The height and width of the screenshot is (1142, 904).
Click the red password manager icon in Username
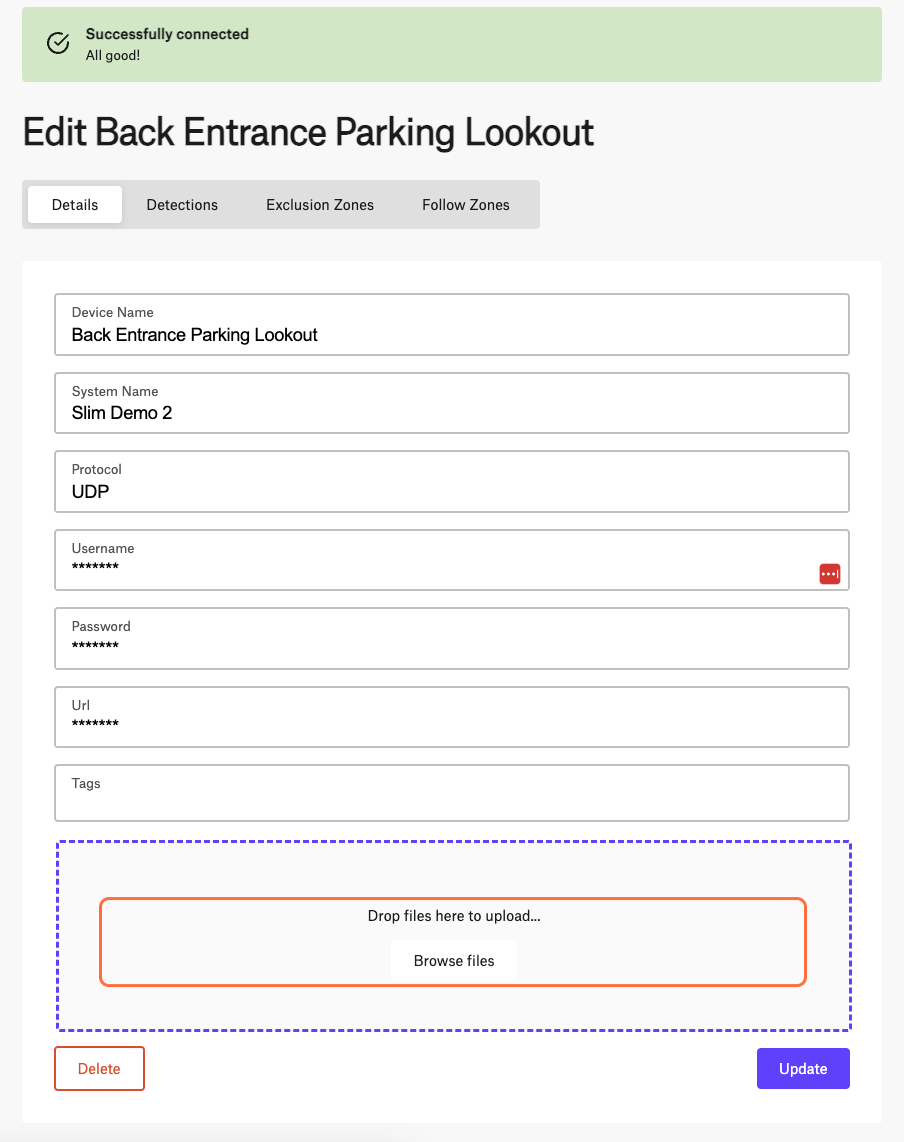coord(829,574)
